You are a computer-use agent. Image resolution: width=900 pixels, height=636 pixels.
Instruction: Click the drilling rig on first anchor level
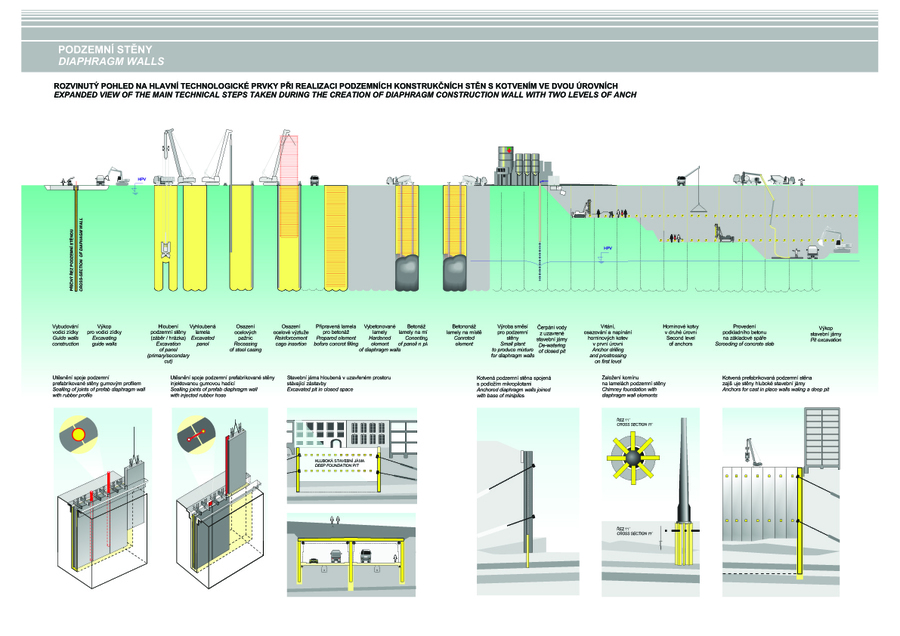tap(583, 210)
